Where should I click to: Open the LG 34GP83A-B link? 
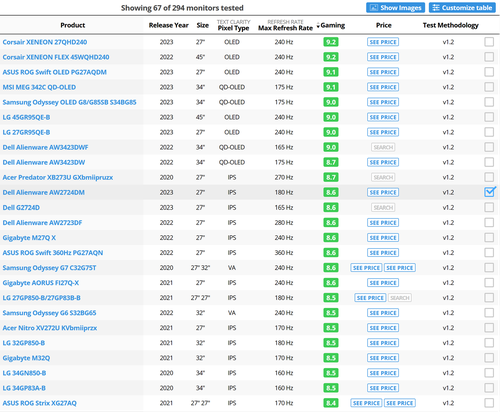24,388
